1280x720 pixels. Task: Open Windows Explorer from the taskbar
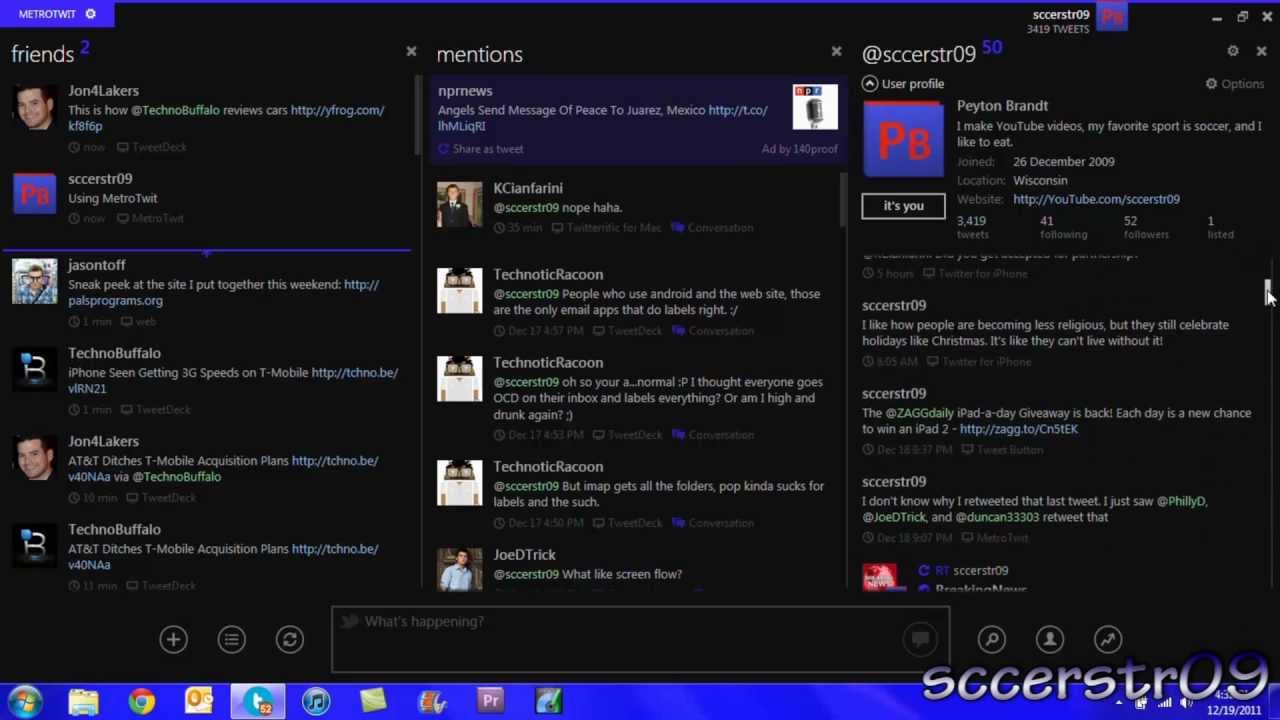pos(83,701)
